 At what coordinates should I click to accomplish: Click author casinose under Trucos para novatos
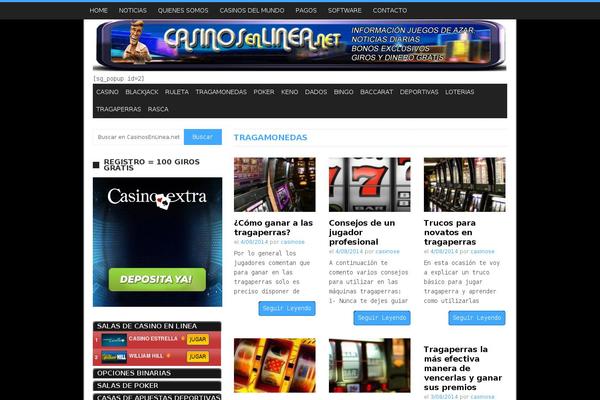click(x=483, y=251)
